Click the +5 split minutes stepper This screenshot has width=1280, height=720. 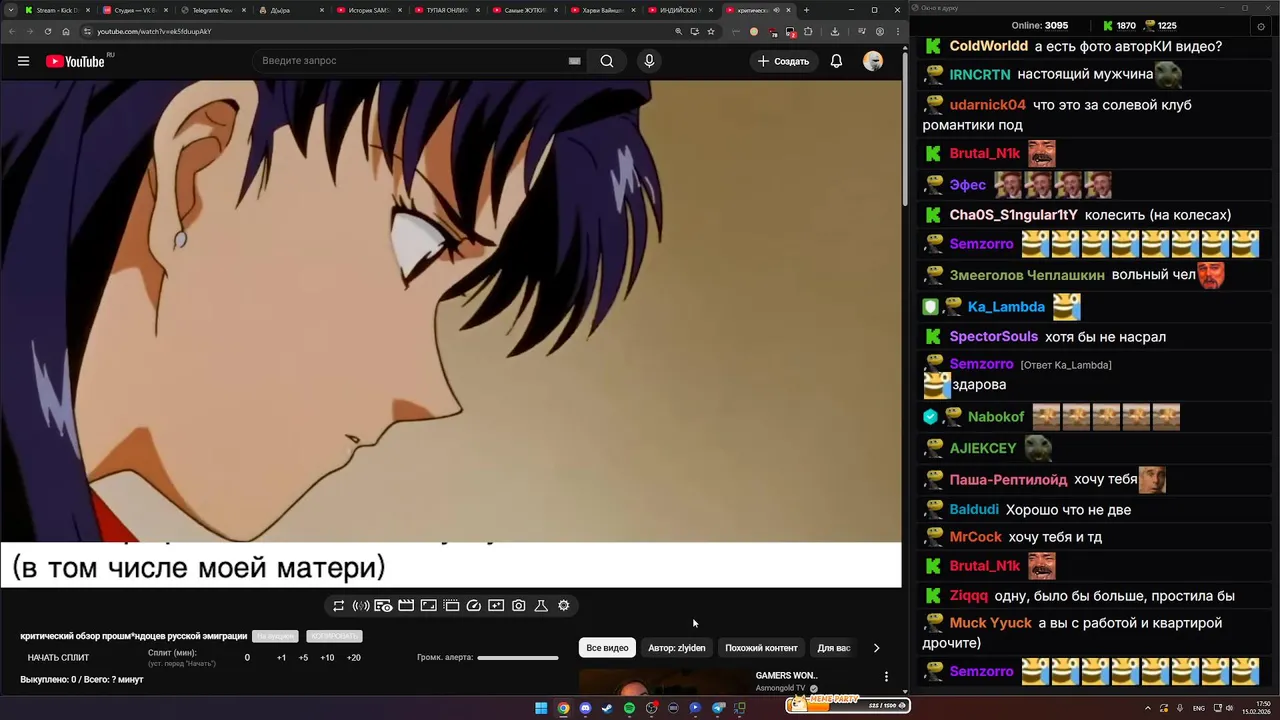(x=303, y=658)
